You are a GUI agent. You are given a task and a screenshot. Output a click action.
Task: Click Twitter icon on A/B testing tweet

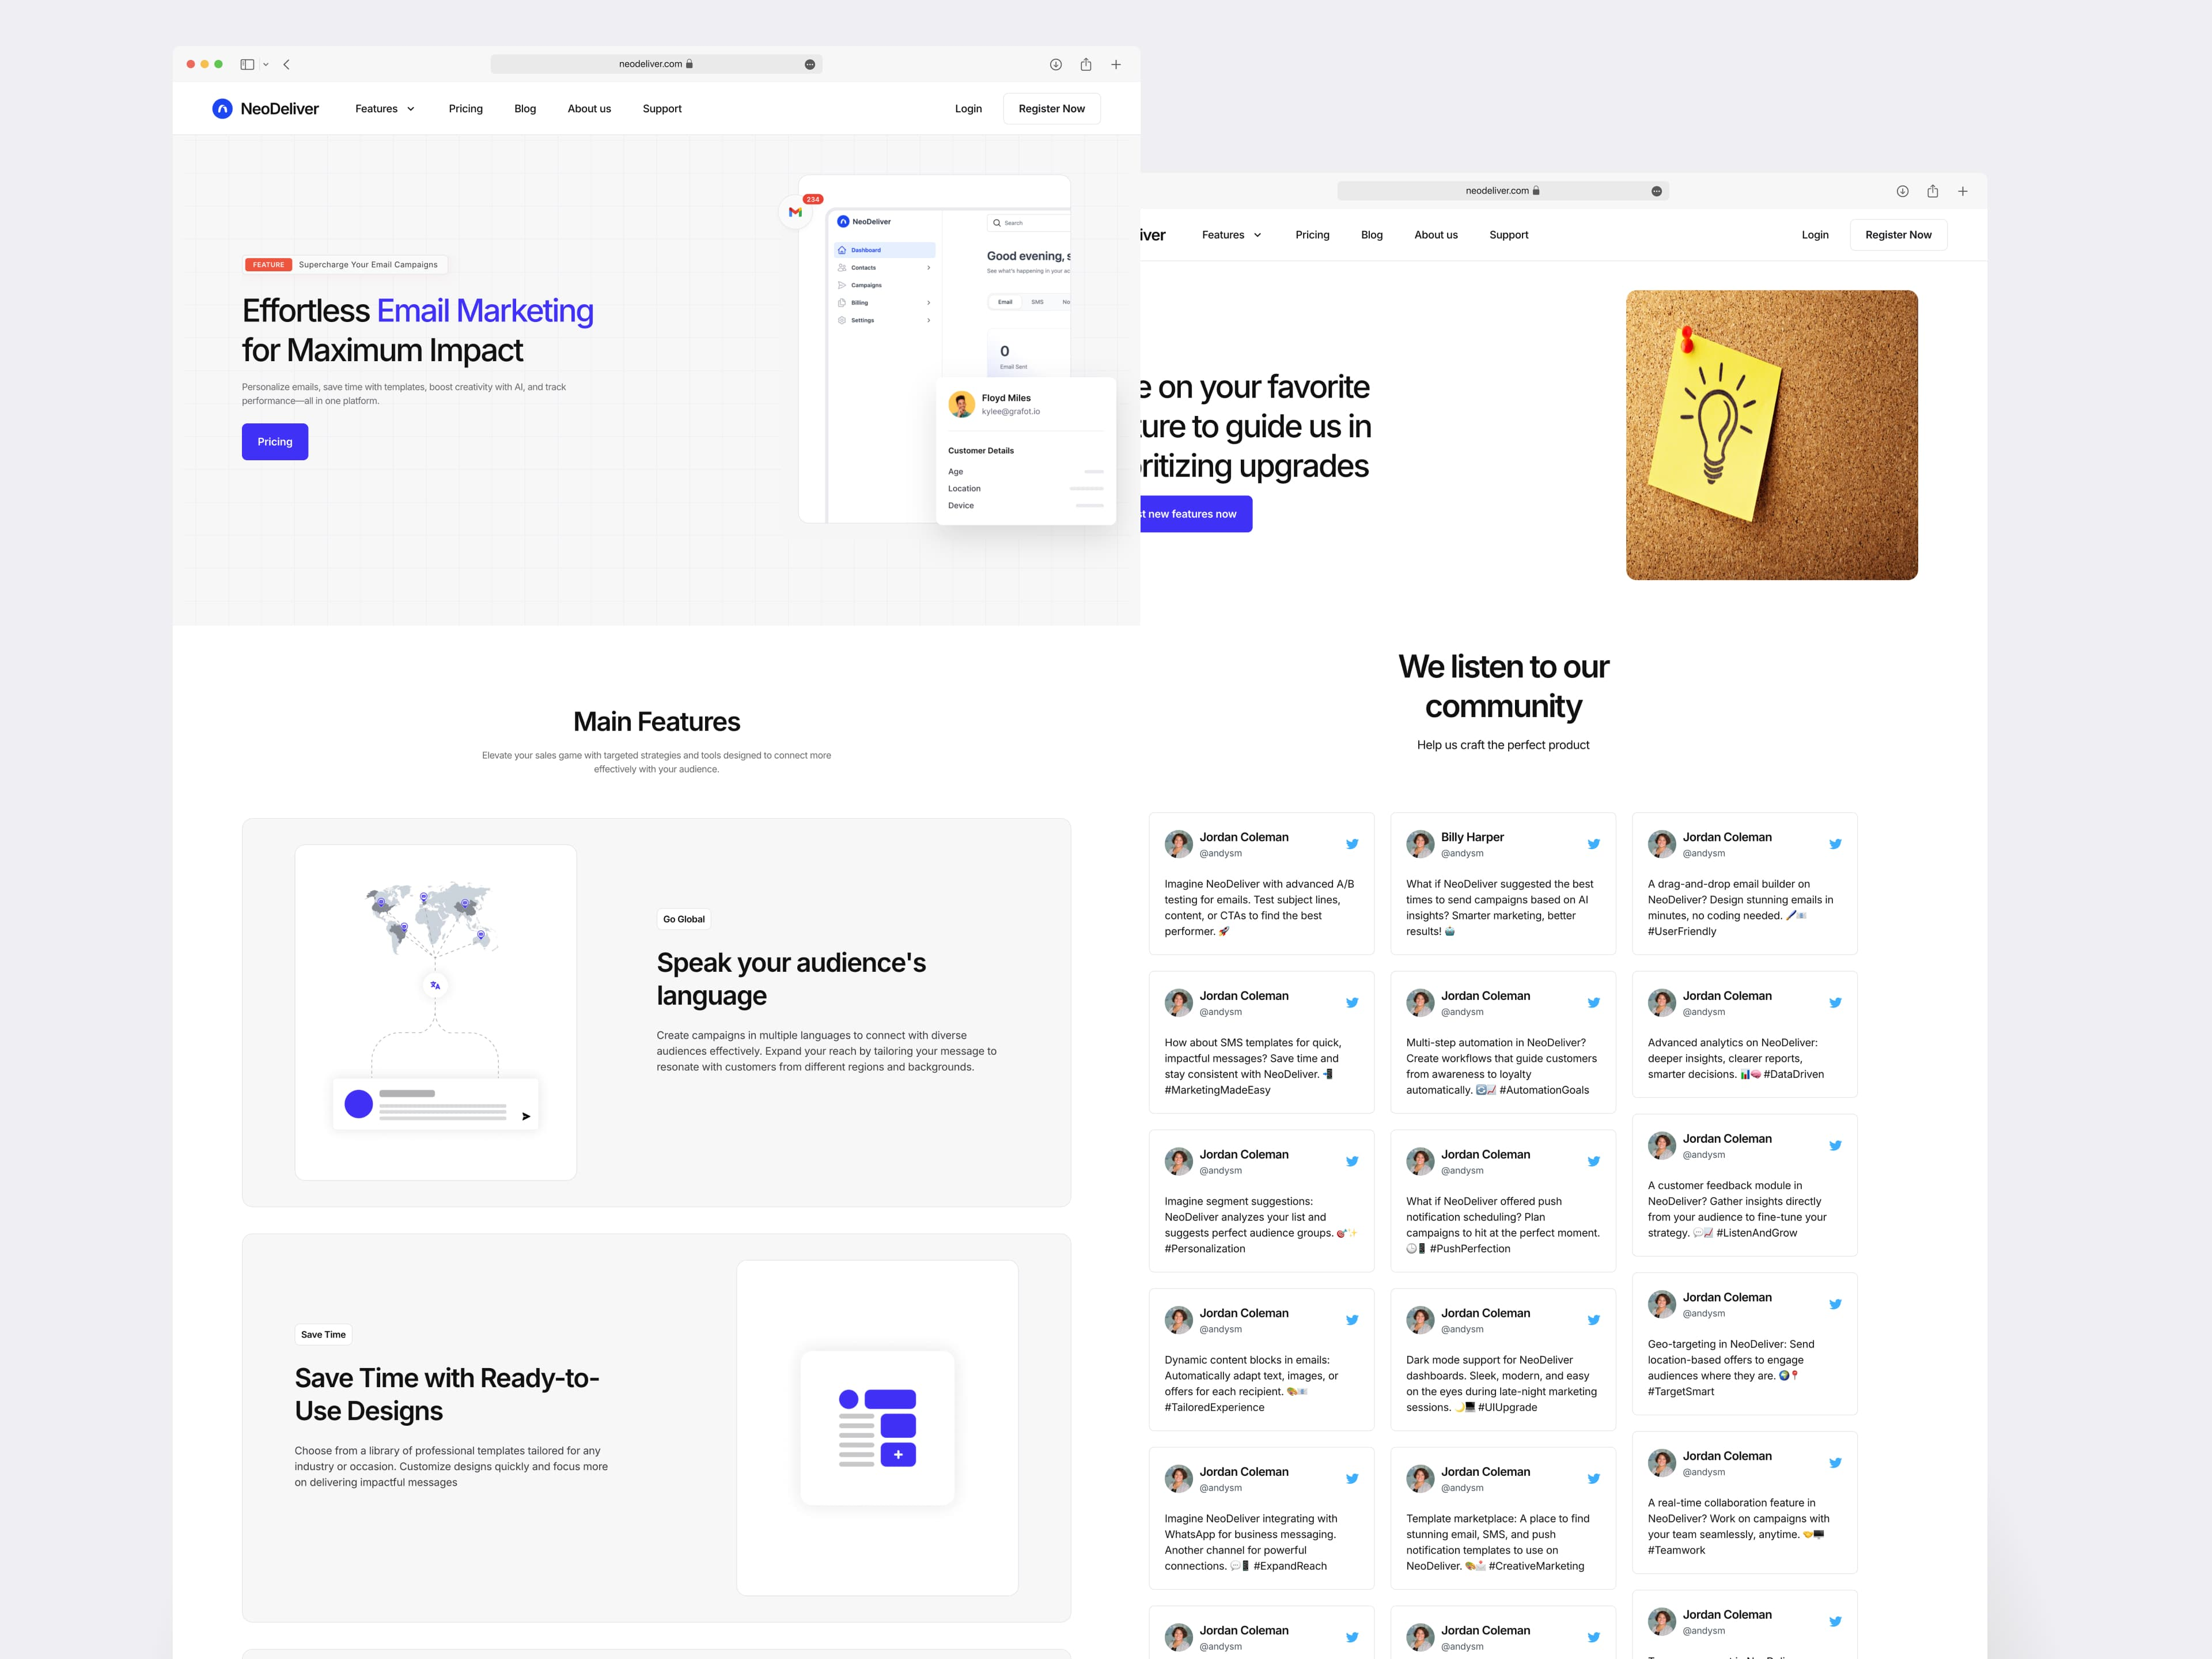pos(1352,844)
